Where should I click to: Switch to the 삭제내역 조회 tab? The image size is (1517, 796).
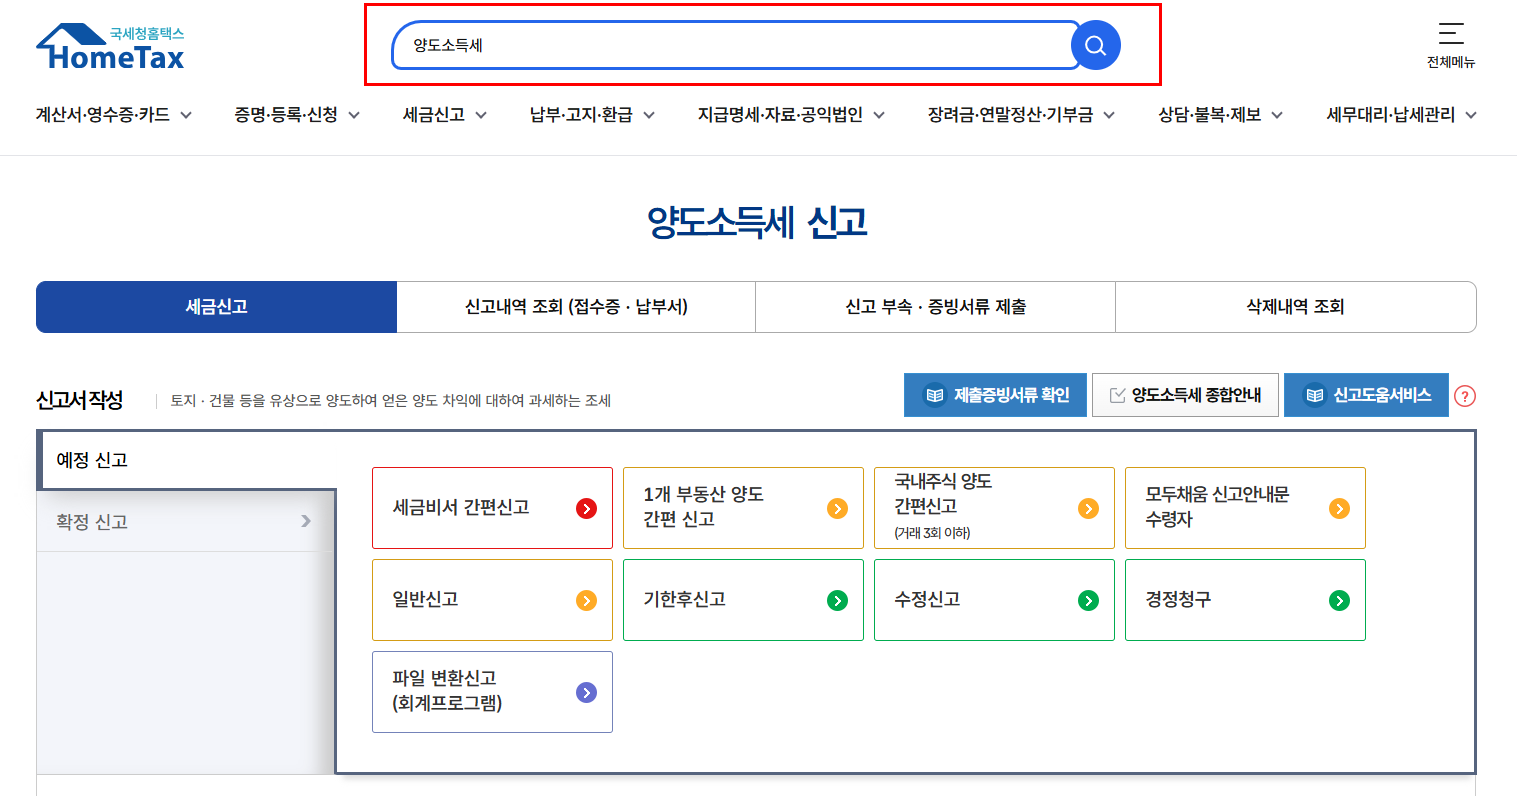(1294, 306)
